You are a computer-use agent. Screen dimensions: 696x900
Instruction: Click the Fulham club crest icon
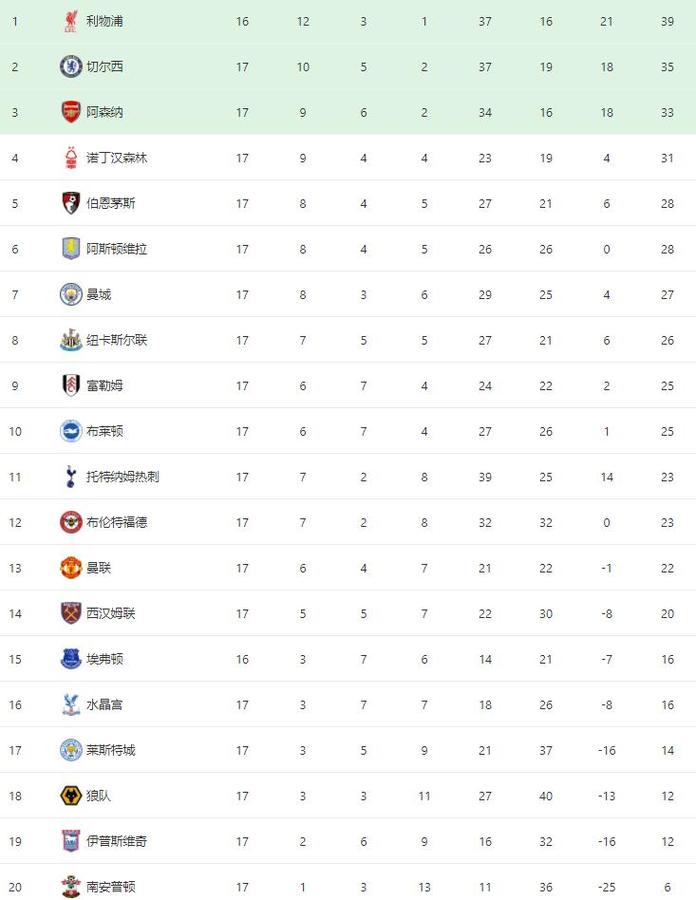click(x=71, y=385)
